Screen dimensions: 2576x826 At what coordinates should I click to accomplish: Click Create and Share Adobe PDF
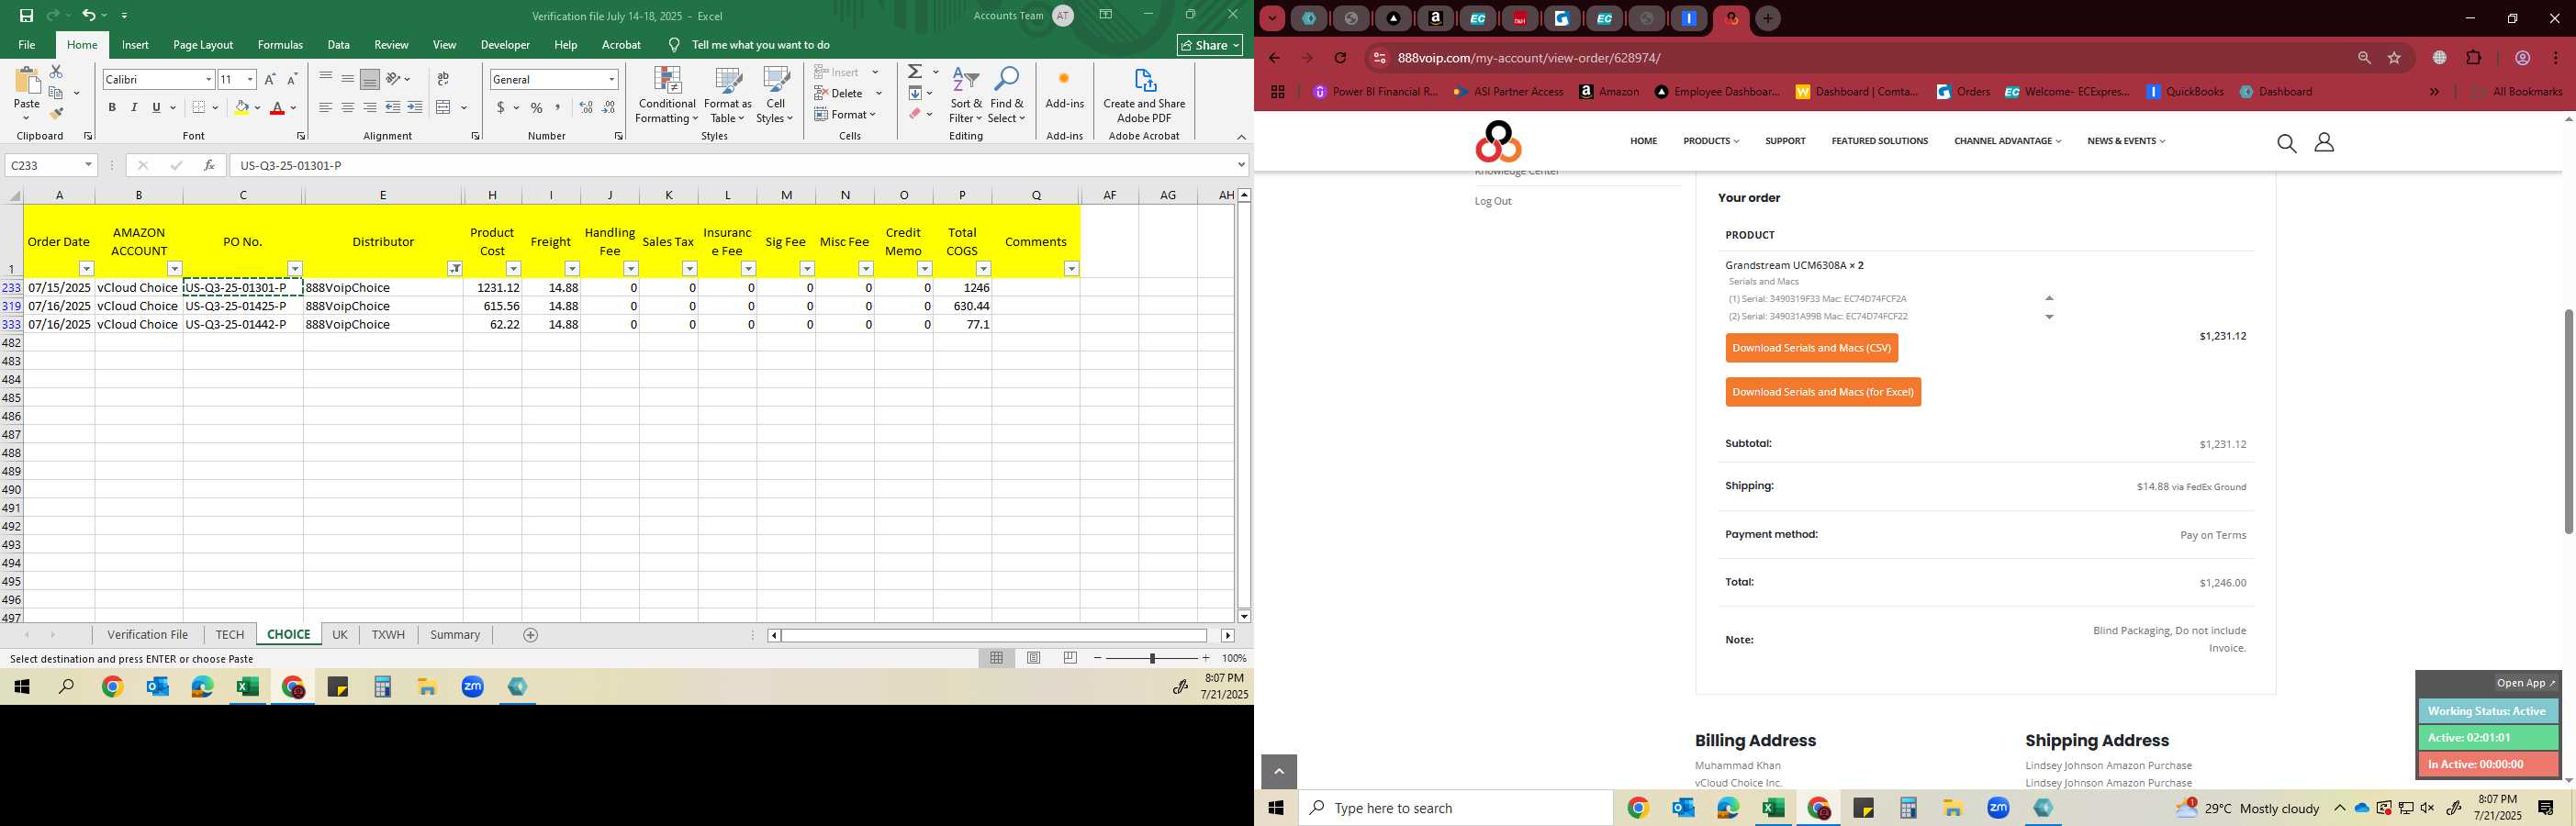(x=1144, y=96)
